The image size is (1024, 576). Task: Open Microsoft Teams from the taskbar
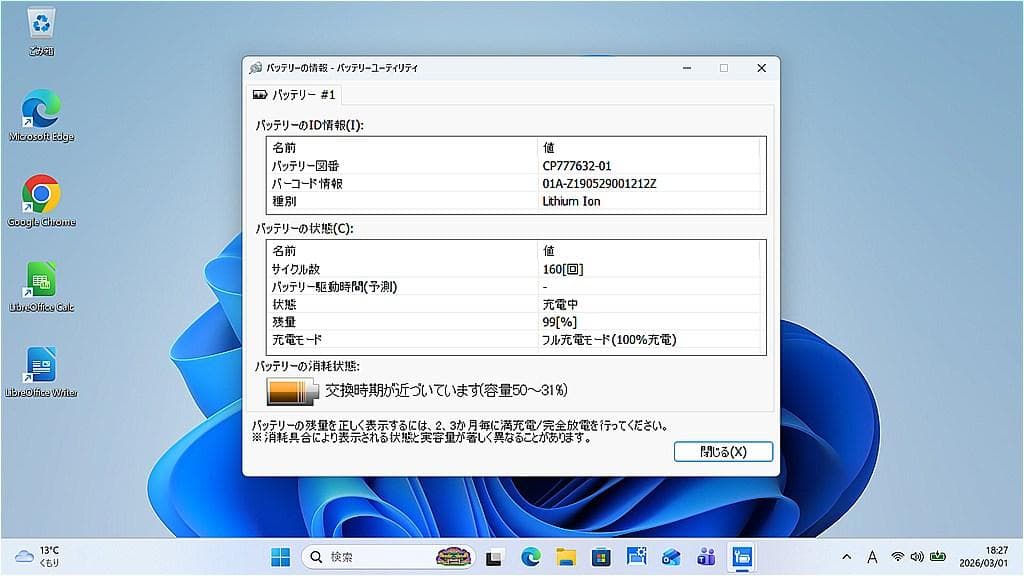coord(707,557)
